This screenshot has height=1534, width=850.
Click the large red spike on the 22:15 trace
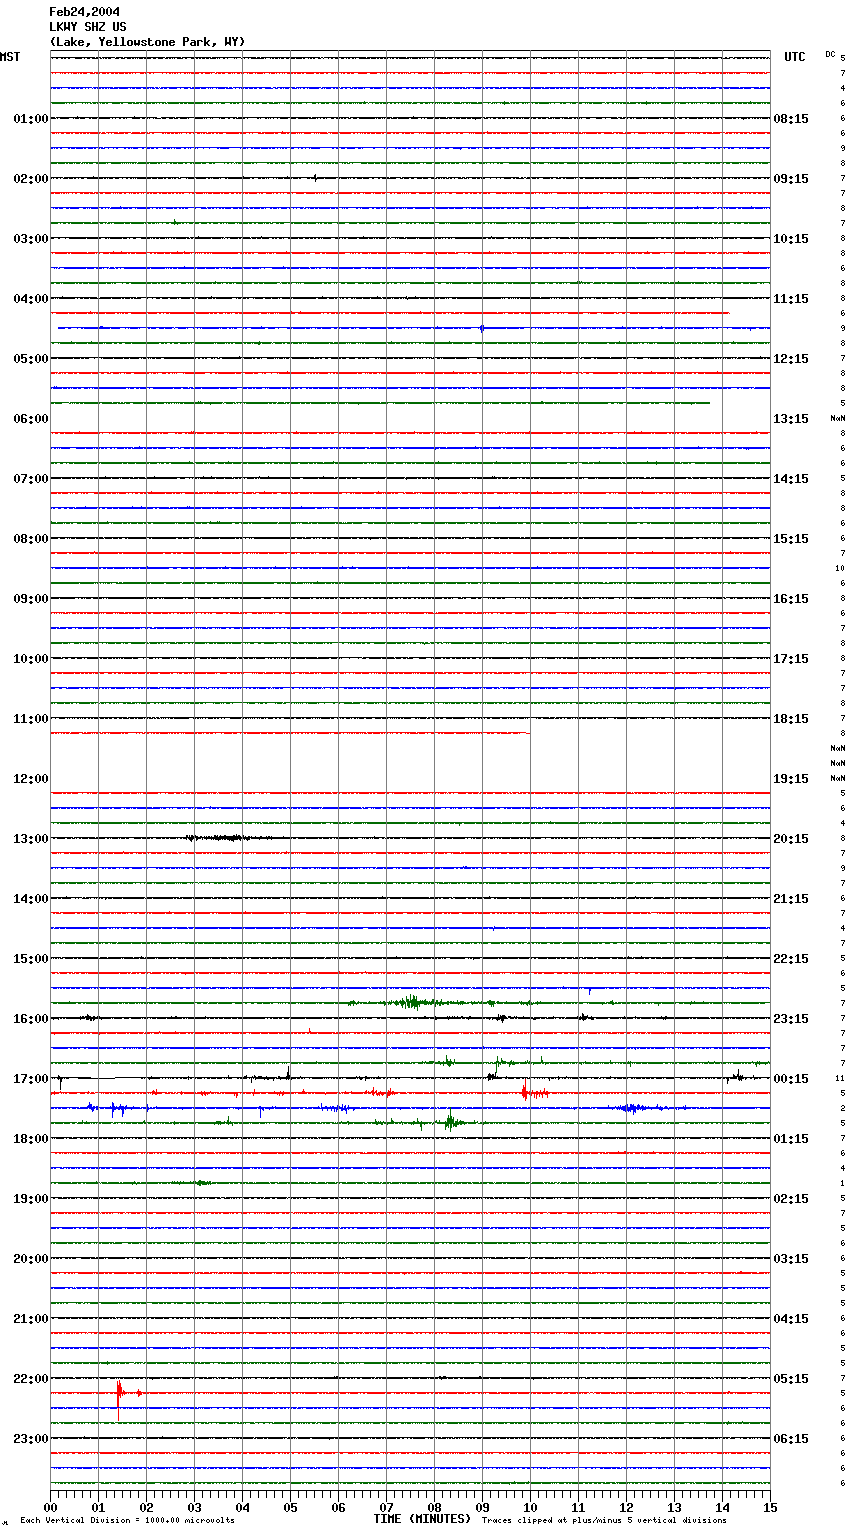[119, 1394]
